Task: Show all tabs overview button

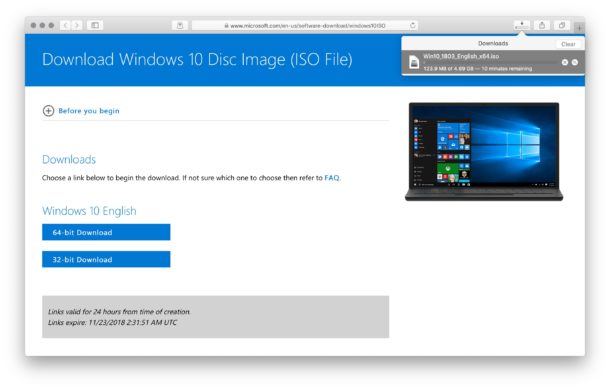Action: click(x=562, y=25)
